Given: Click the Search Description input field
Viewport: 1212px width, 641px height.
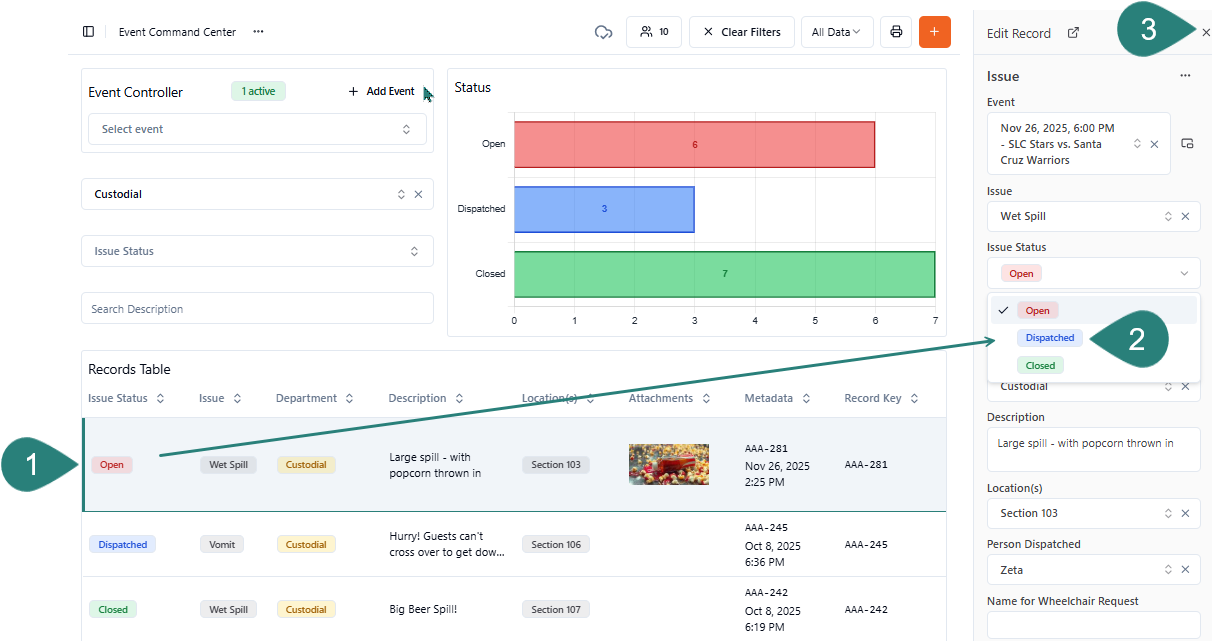Looking at the screenshot, I should click(257, 309).
